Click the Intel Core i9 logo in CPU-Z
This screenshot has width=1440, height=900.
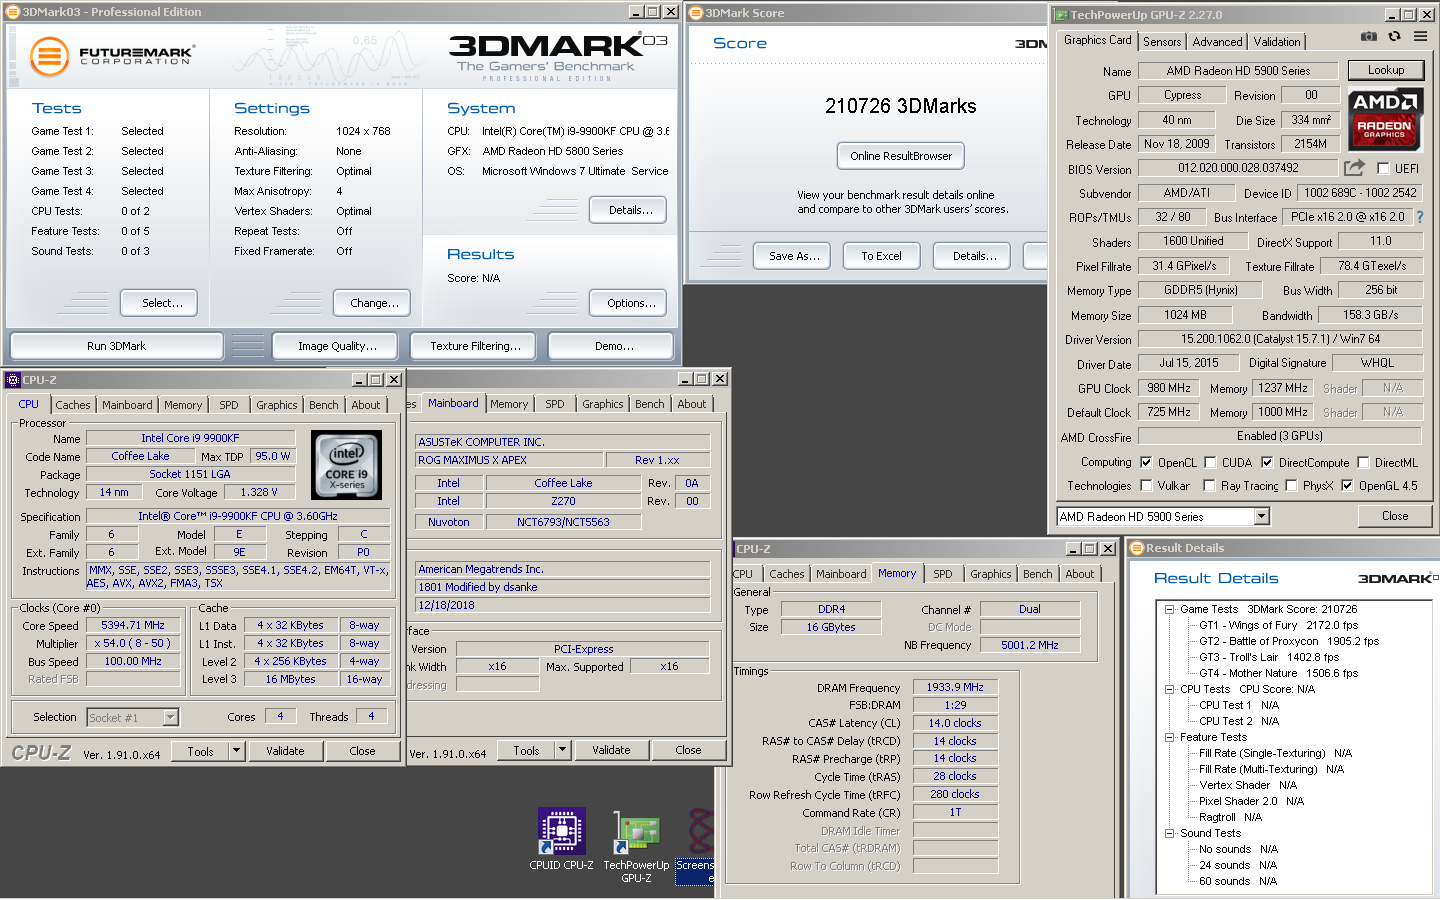point(347,465)
